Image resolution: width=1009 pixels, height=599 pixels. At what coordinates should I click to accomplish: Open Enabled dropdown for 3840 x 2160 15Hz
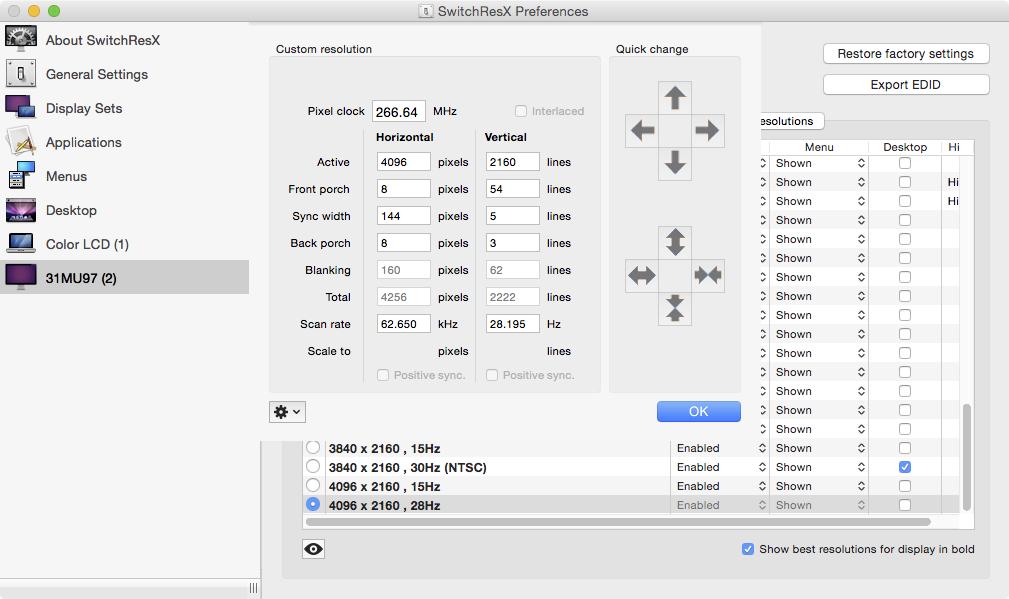coord(721,448)
